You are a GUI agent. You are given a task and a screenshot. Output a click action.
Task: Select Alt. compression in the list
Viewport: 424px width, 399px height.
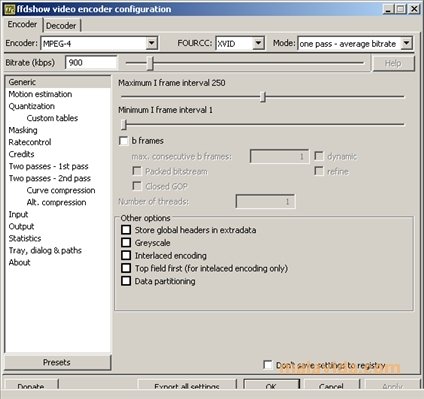point(58,202)
